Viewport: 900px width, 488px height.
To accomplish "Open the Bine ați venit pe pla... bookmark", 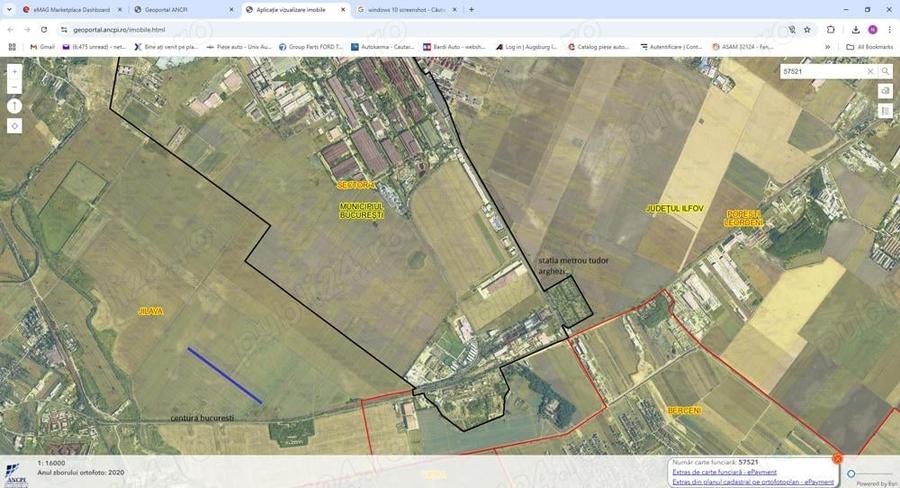I will (x=166, y=47).
